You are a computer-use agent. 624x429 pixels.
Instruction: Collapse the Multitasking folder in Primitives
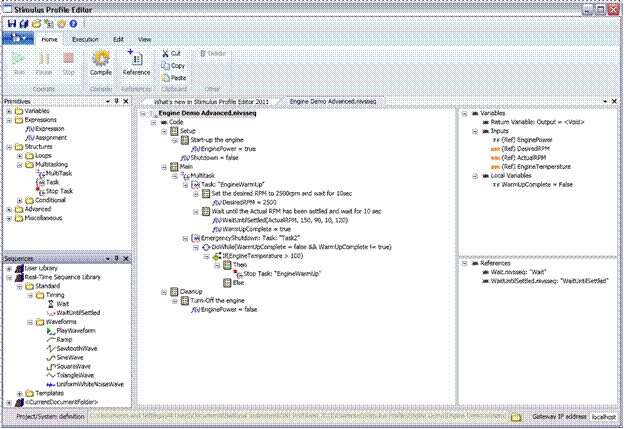(x=19, y=164)
